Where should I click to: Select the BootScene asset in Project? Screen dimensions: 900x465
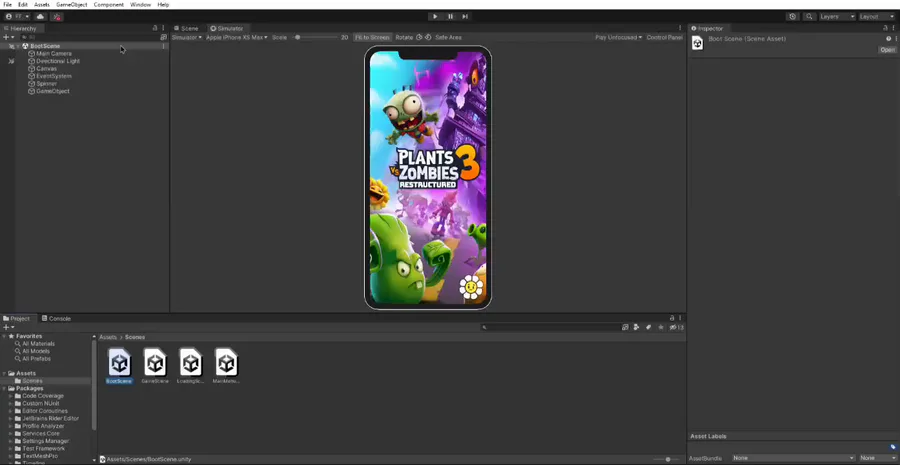pyautogui.click(x=119, y=366)
